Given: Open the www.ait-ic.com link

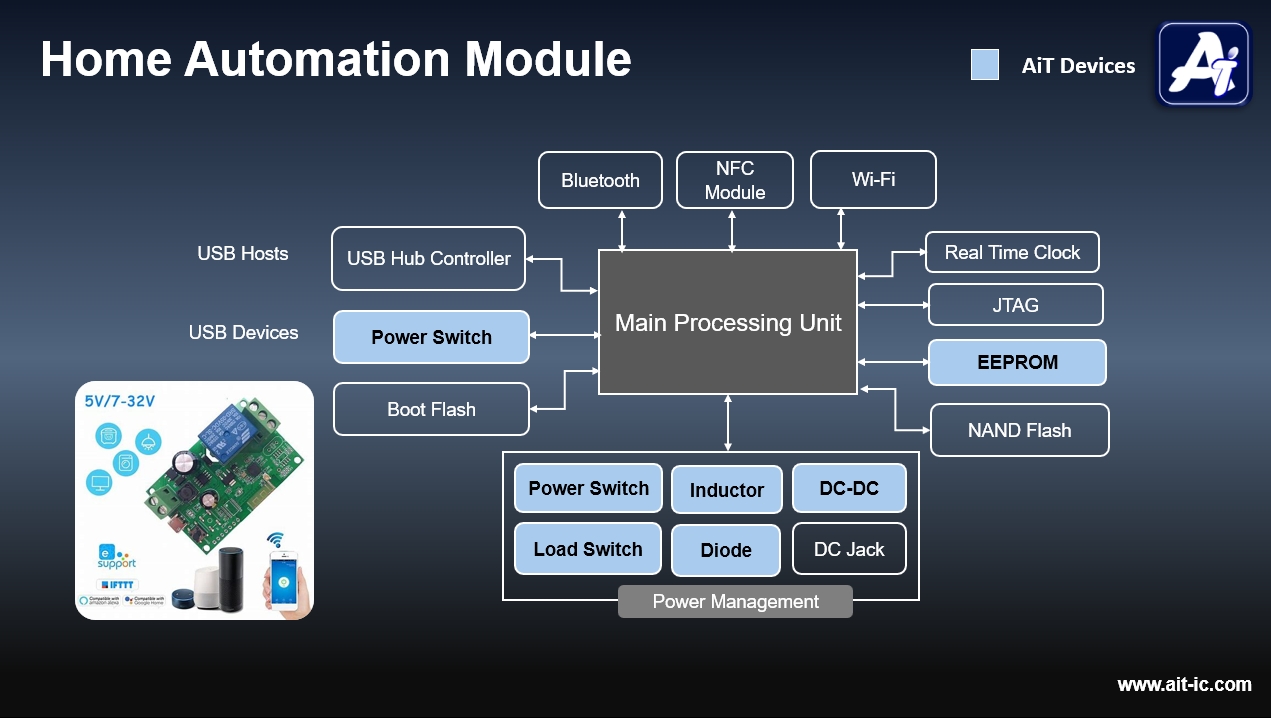Looking at the screenshot, I should pos(1183,685).
